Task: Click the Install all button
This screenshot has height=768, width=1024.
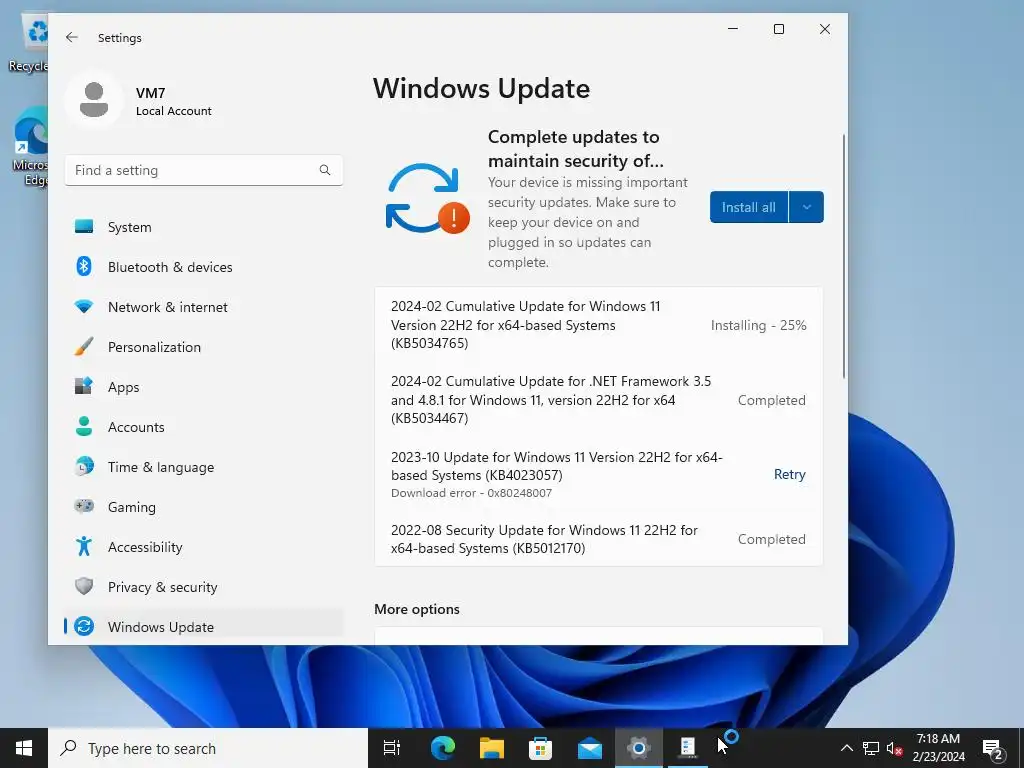Action: pos(748,207)
